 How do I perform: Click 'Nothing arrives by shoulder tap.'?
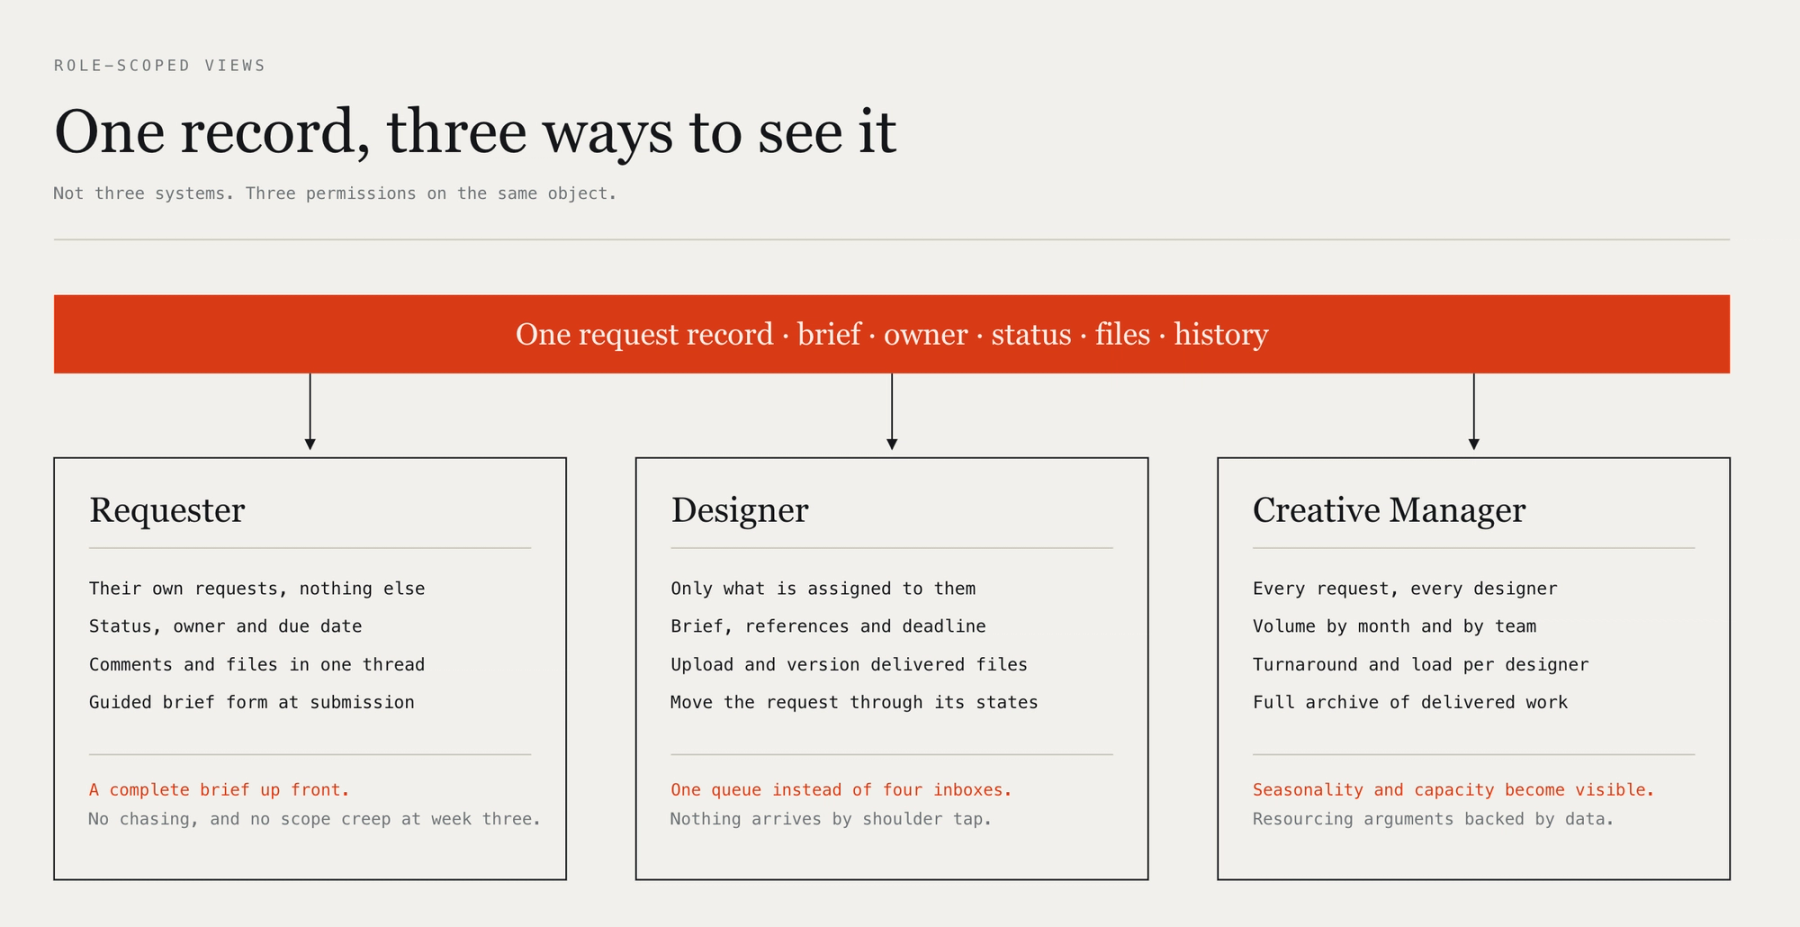tap(831, 819)
